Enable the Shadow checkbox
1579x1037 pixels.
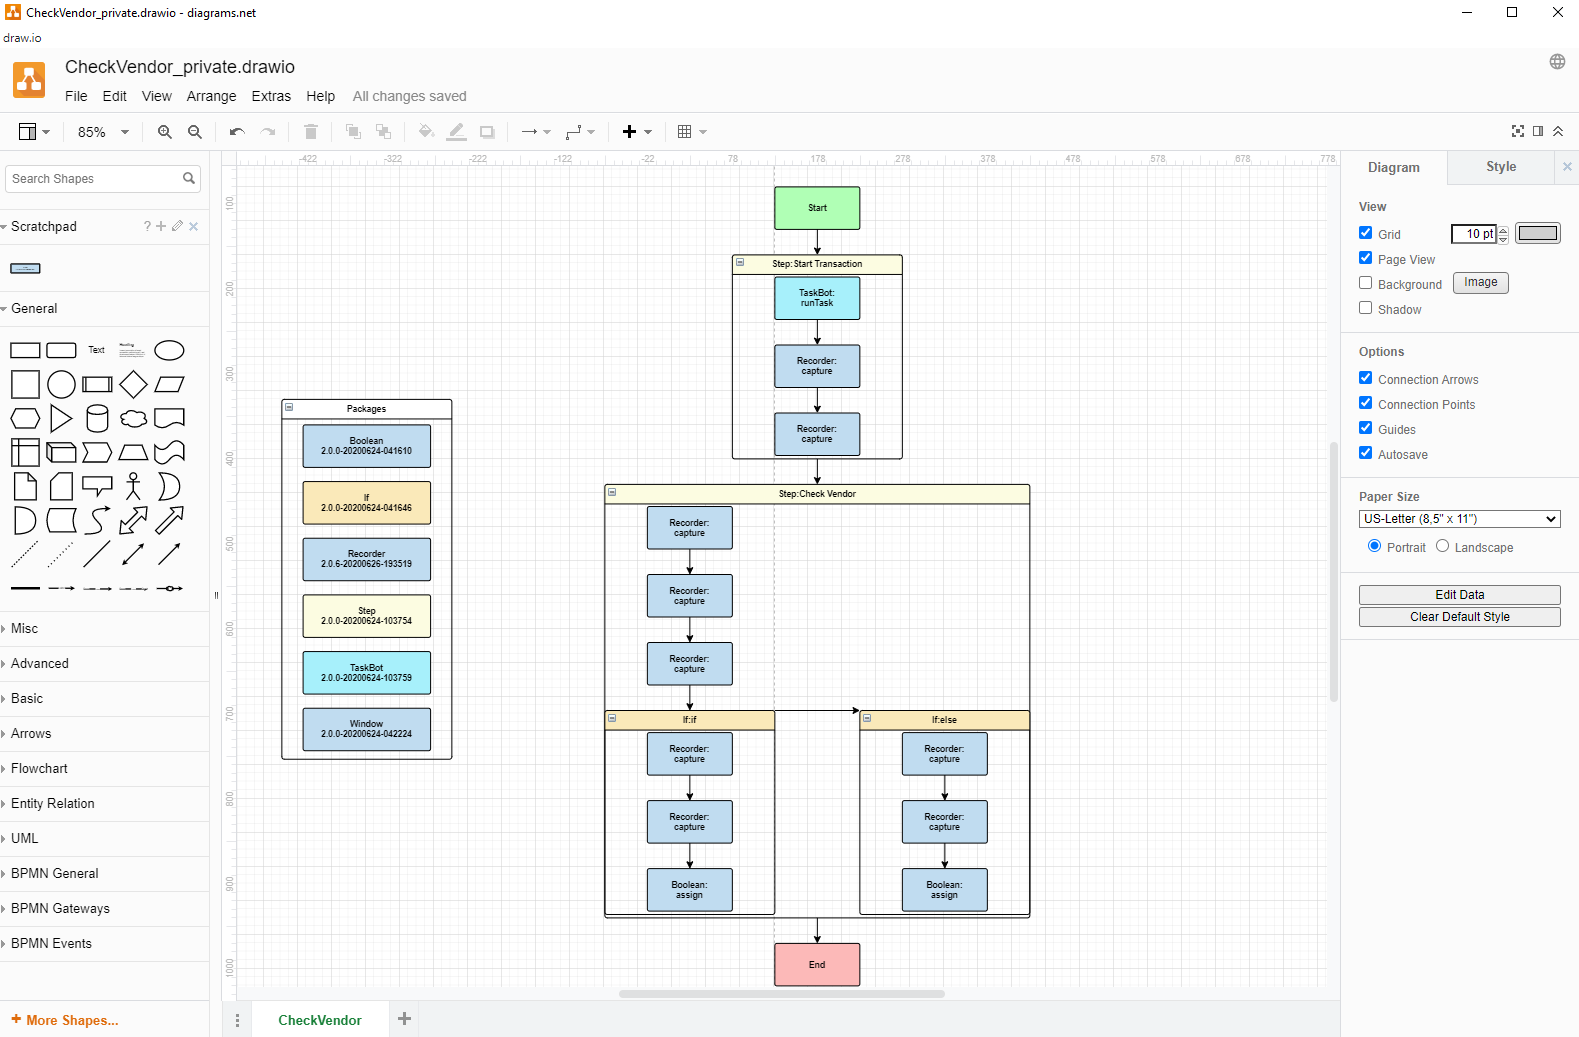(1365, 308)
